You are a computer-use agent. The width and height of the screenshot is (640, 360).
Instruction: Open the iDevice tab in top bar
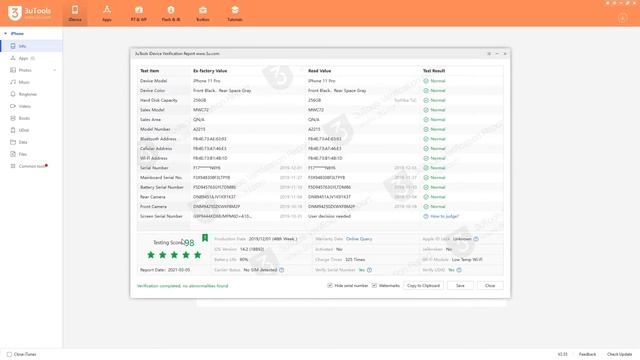[75, 13]
